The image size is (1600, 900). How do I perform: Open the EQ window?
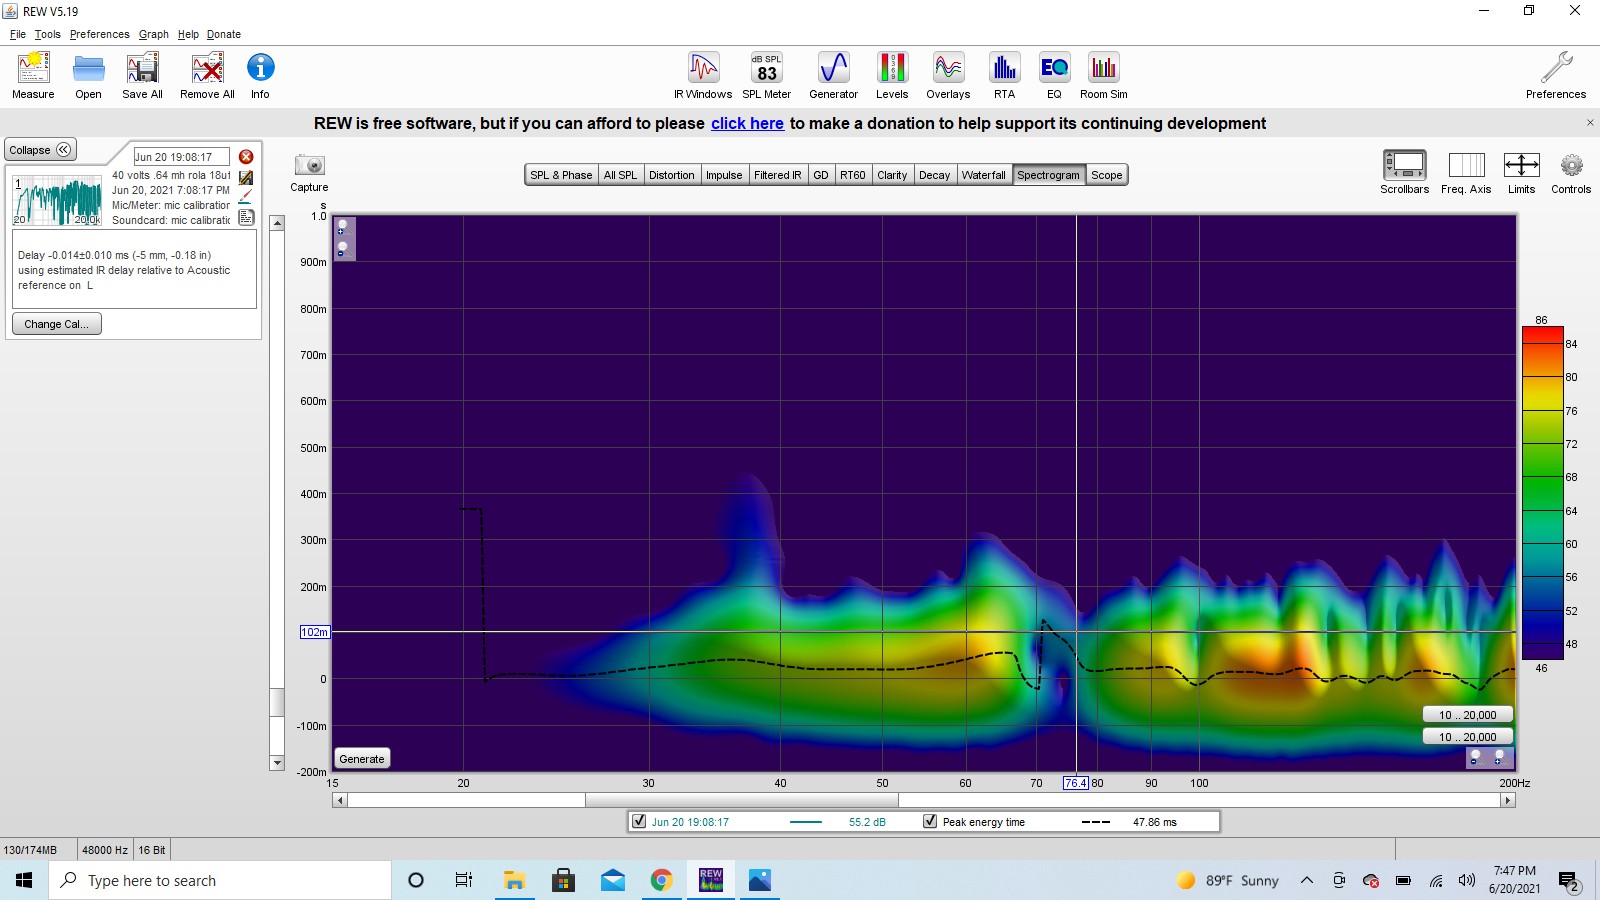(x=1055, y=68)
